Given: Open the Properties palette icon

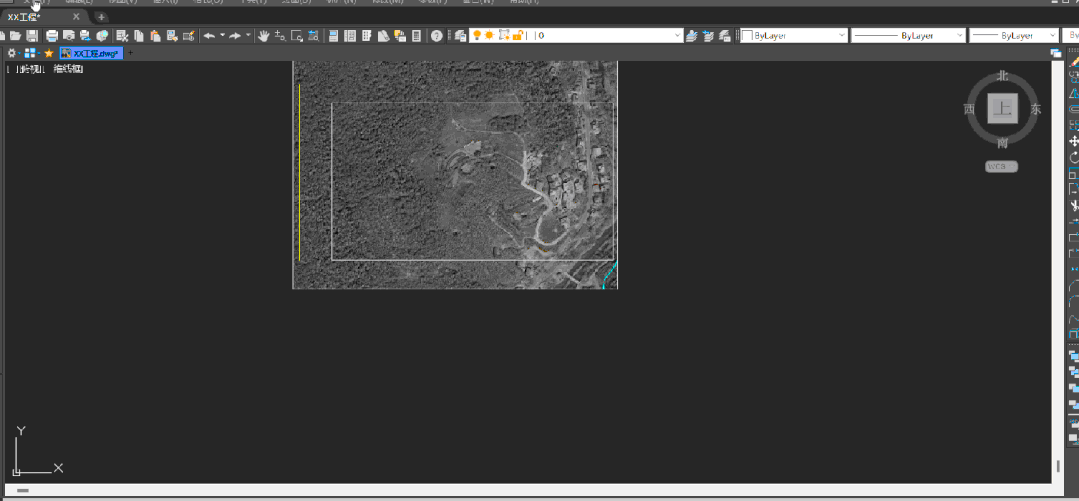Looking at the screenshot, I should pyautogui.click(x=333, y=36).
